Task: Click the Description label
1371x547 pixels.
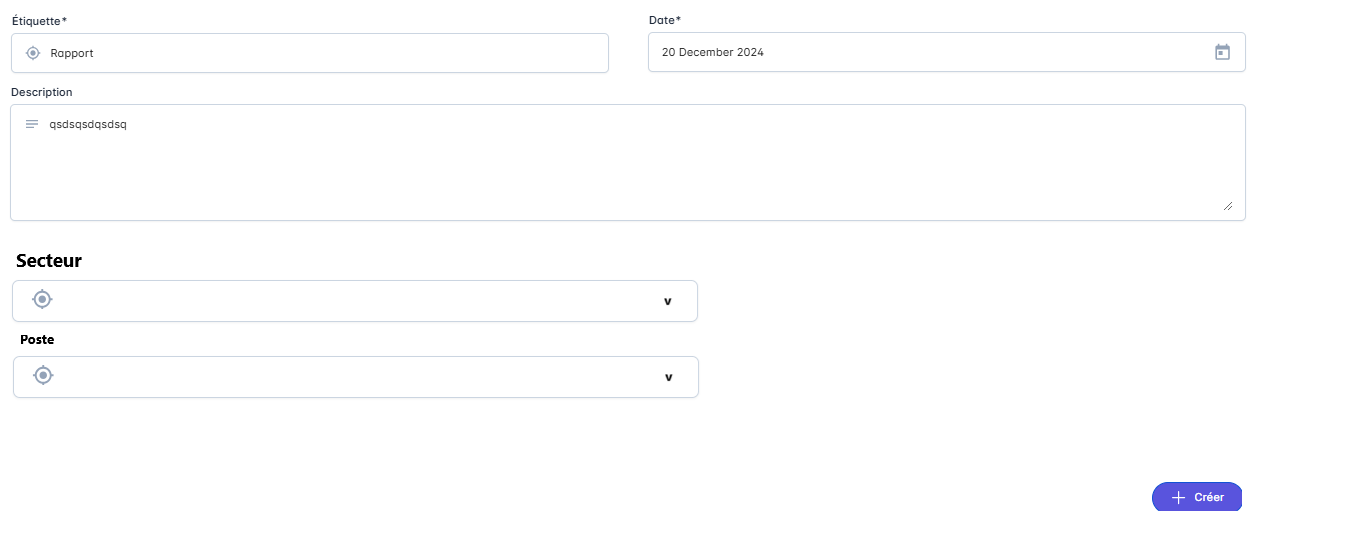Action: [x=42, y=92]
